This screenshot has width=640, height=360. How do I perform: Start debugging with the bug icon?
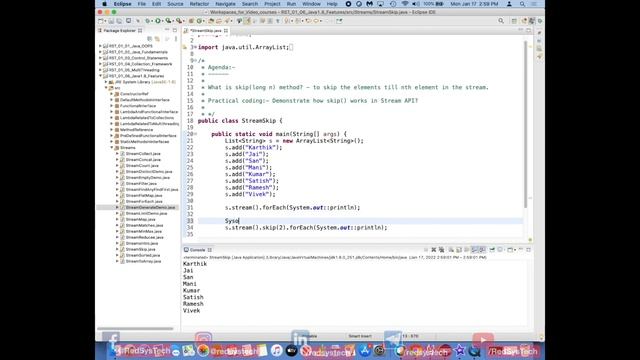tap(148, 21)
